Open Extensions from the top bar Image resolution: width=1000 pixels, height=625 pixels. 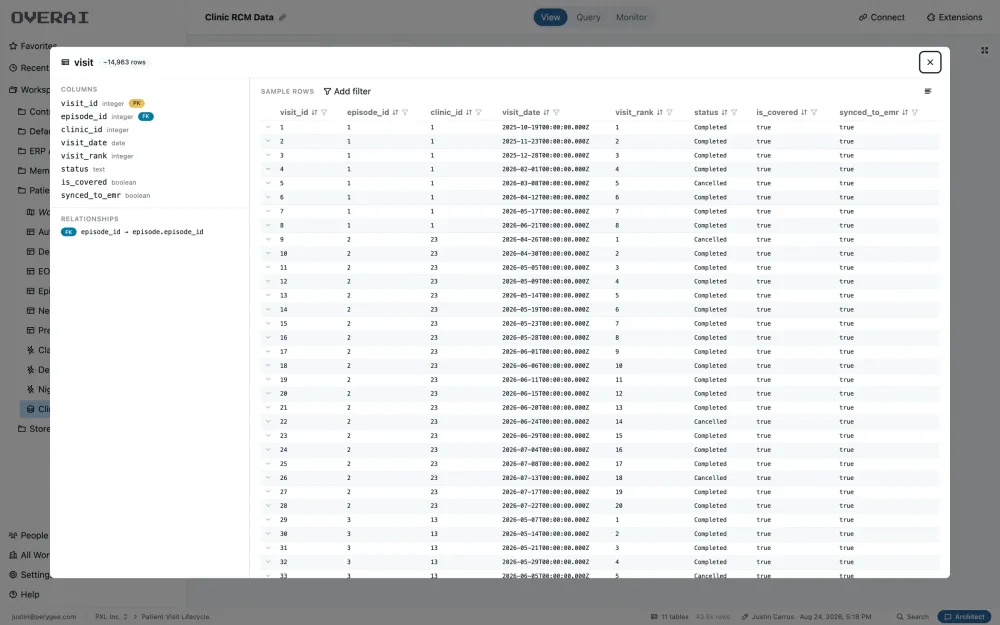coord(955,17)
